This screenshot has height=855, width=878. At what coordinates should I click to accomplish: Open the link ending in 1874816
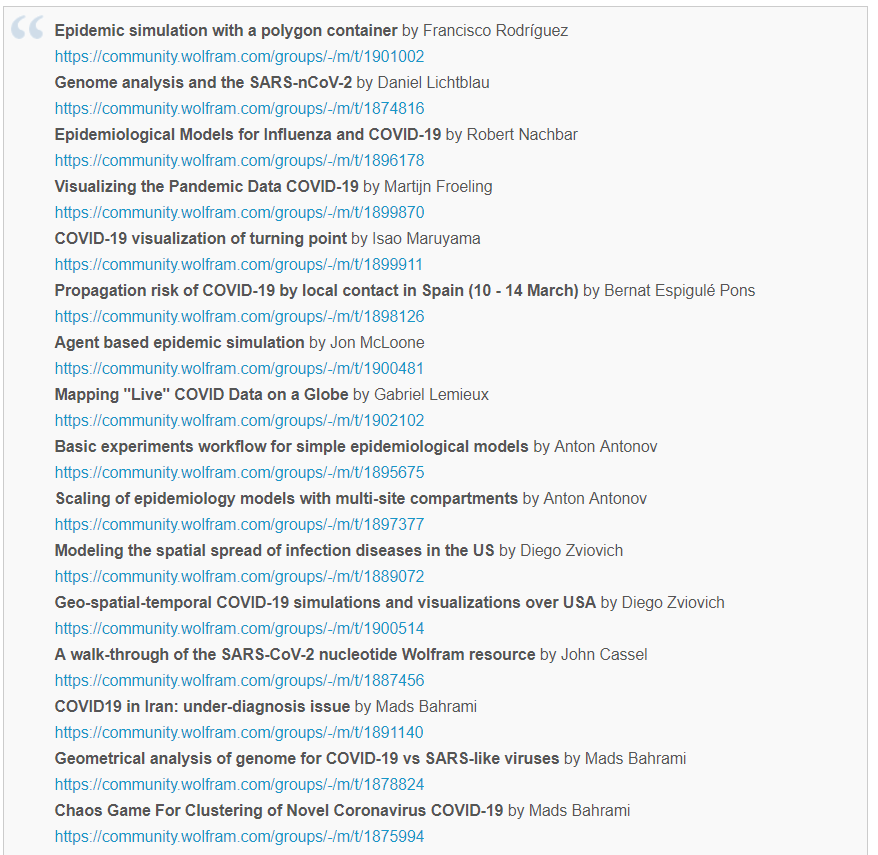pos(239,109)
